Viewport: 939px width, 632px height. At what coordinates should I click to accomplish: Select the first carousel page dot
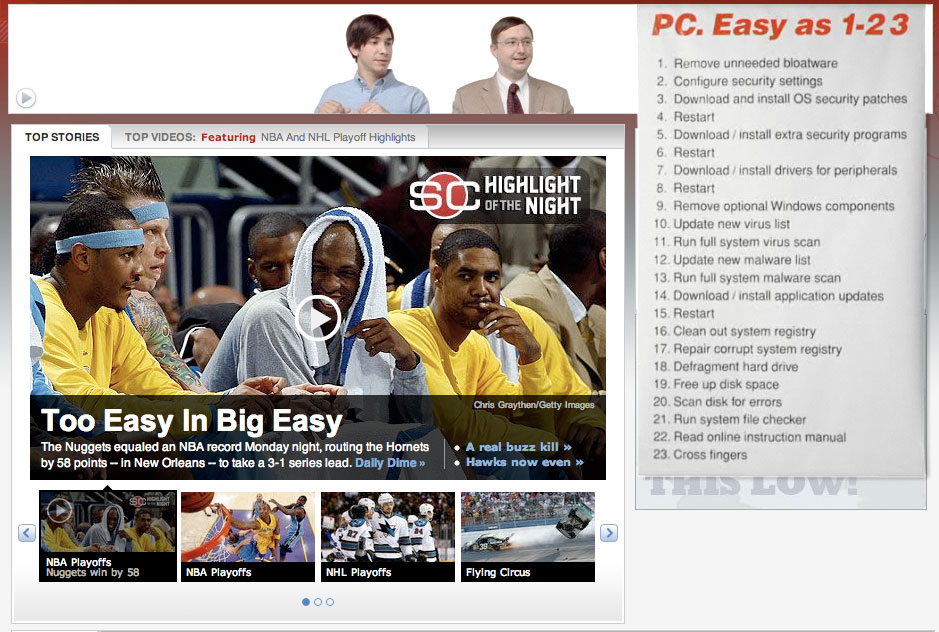click(306, 601)
